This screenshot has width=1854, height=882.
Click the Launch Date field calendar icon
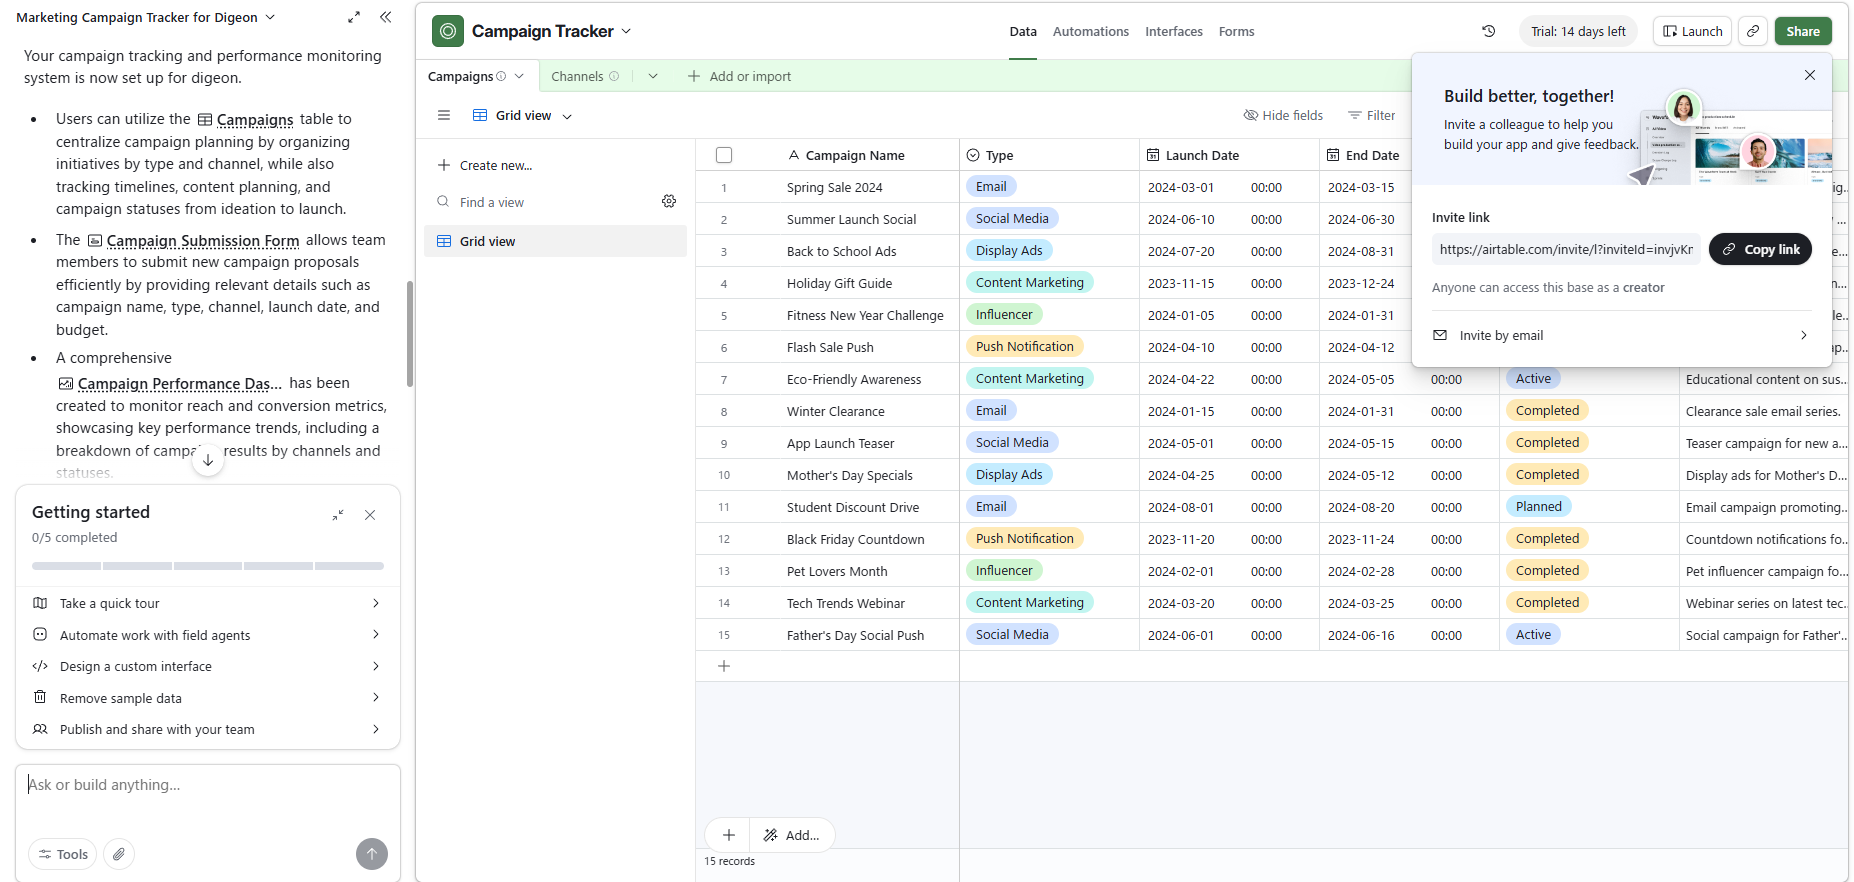(1153, 155)
